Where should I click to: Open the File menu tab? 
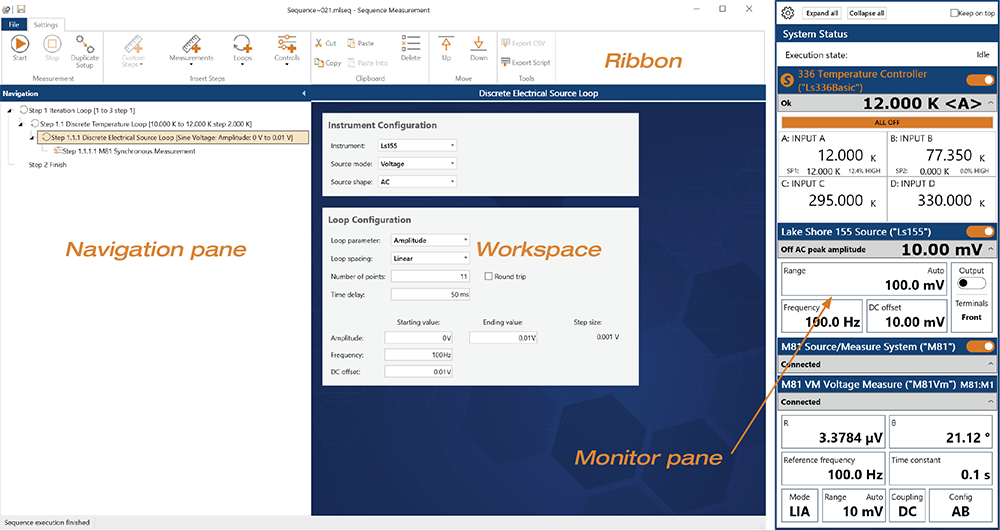[x=15, y=24]
